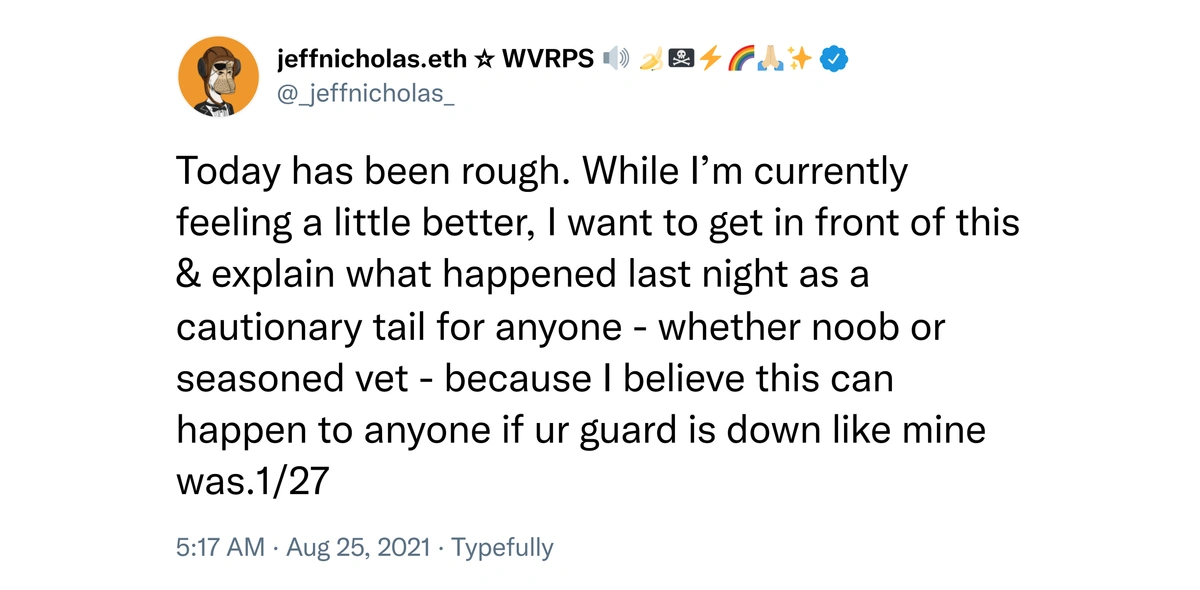The image size is (1200, 590).
Task: Click the rainbow emoji in name
Action: [739, 60]
